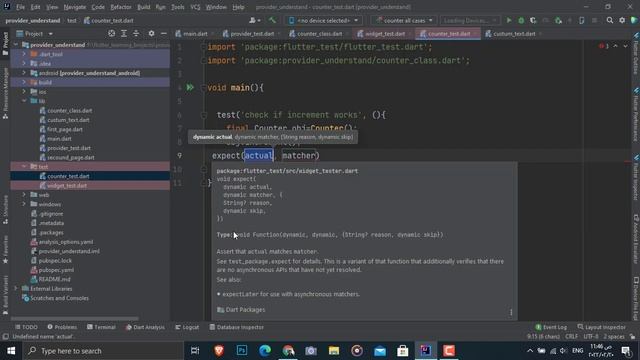Open the Problems tool window

[62, 327]
